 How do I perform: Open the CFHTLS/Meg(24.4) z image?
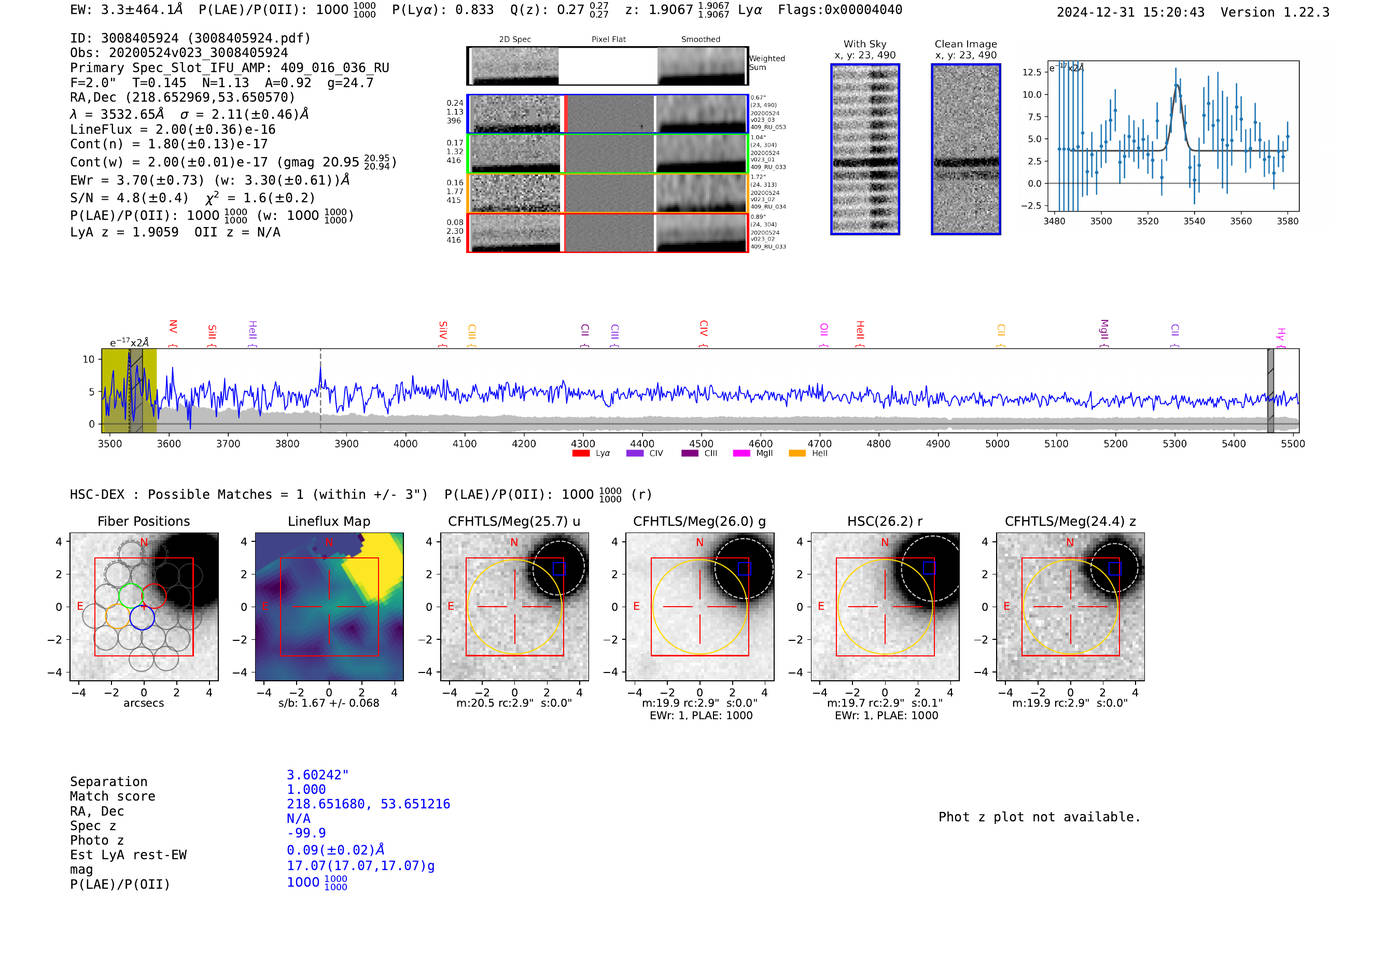(x=1070, y=607)
